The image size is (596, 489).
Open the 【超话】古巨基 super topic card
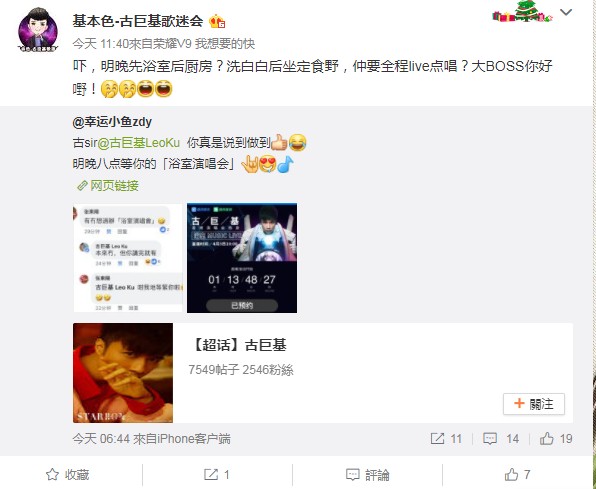323,373
